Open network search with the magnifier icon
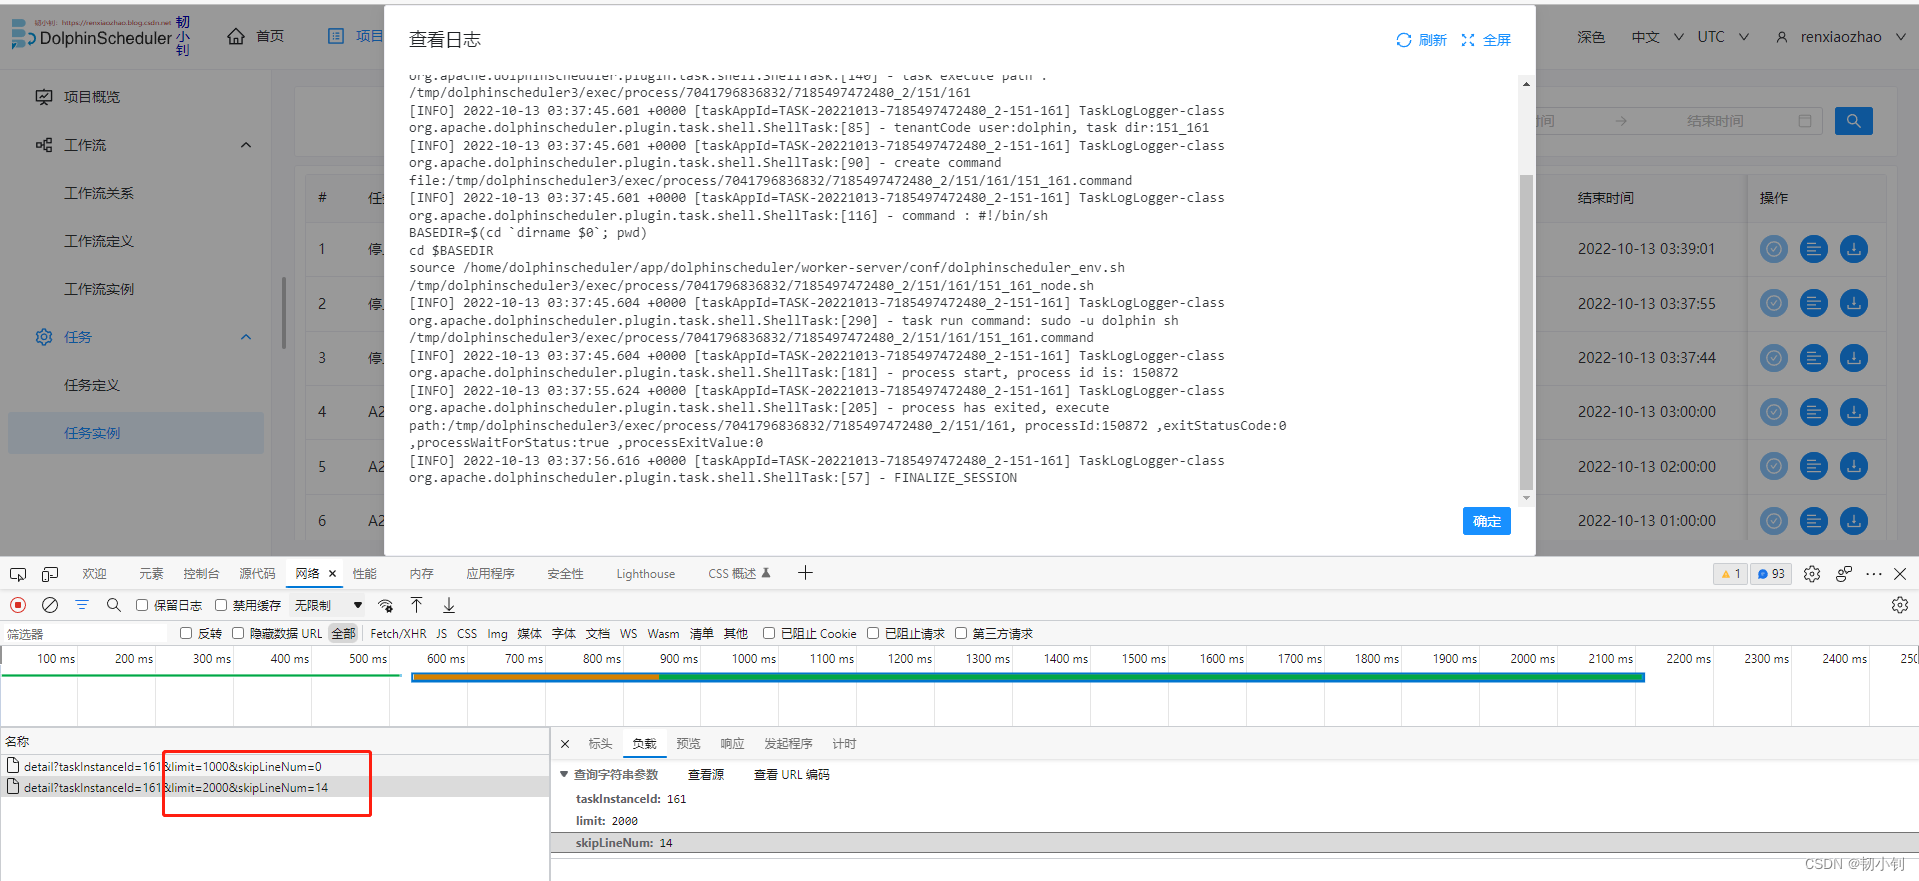The height and width of the screenshot is (881, 1919). [x=114, y=605]
